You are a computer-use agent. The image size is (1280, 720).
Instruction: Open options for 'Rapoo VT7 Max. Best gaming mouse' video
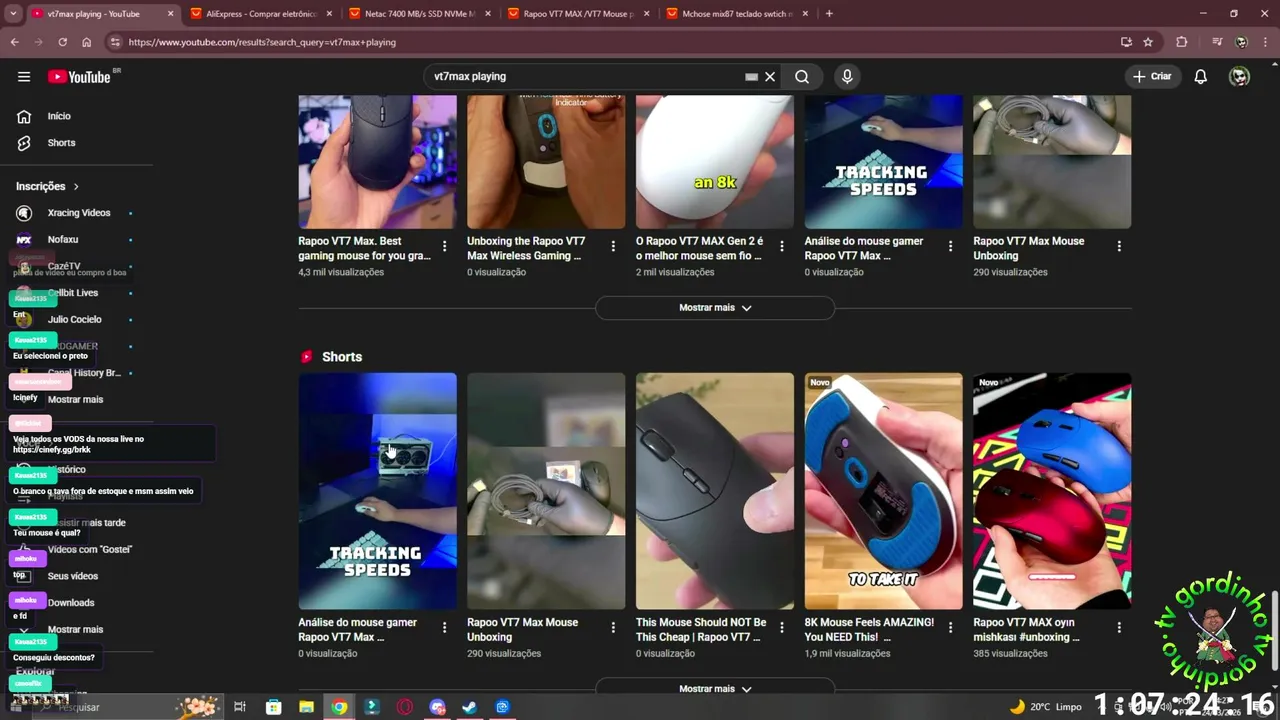[x=445, y=246]
